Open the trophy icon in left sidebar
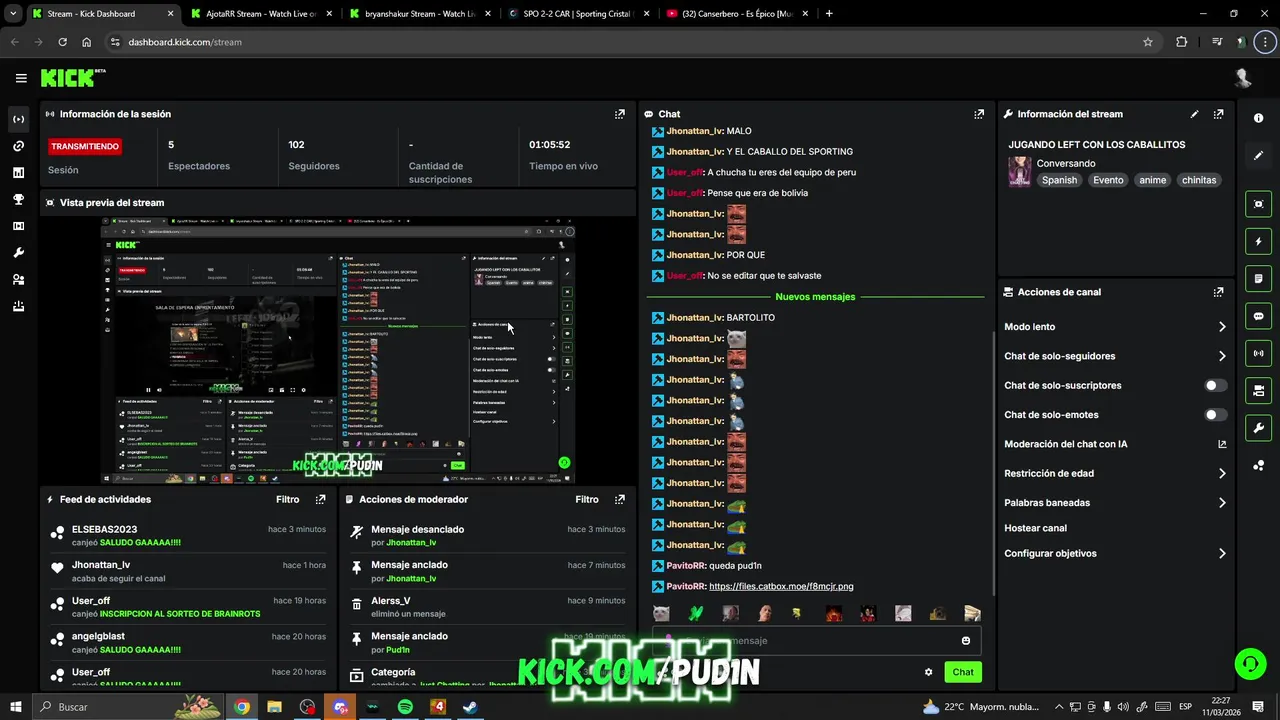The image size is (1280, 720). (18, 199)
